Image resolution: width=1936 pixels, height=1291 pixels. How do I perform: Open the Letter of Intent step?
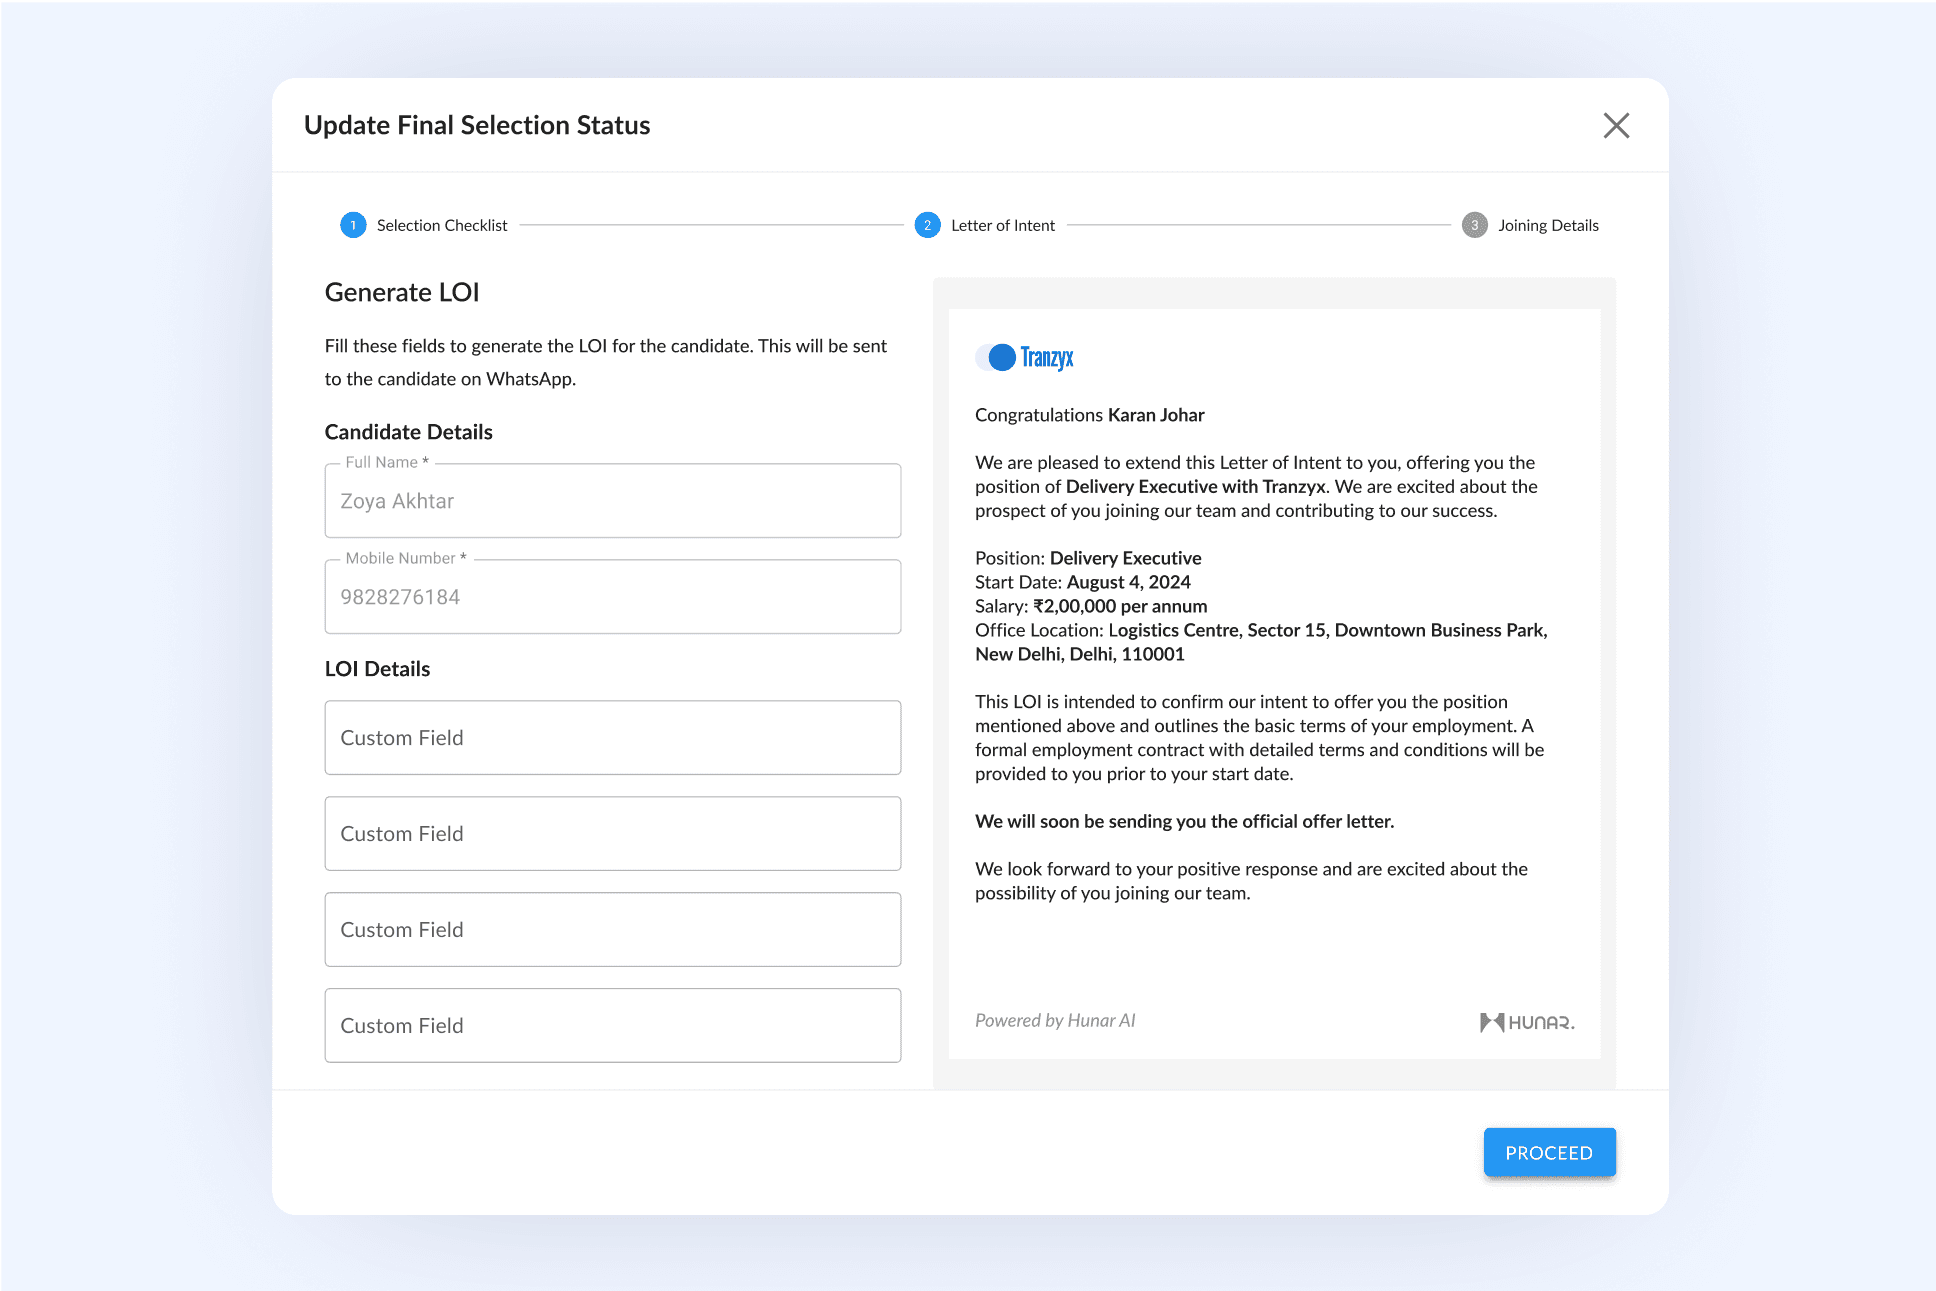pyautogui.click(x=1002, y=225)
